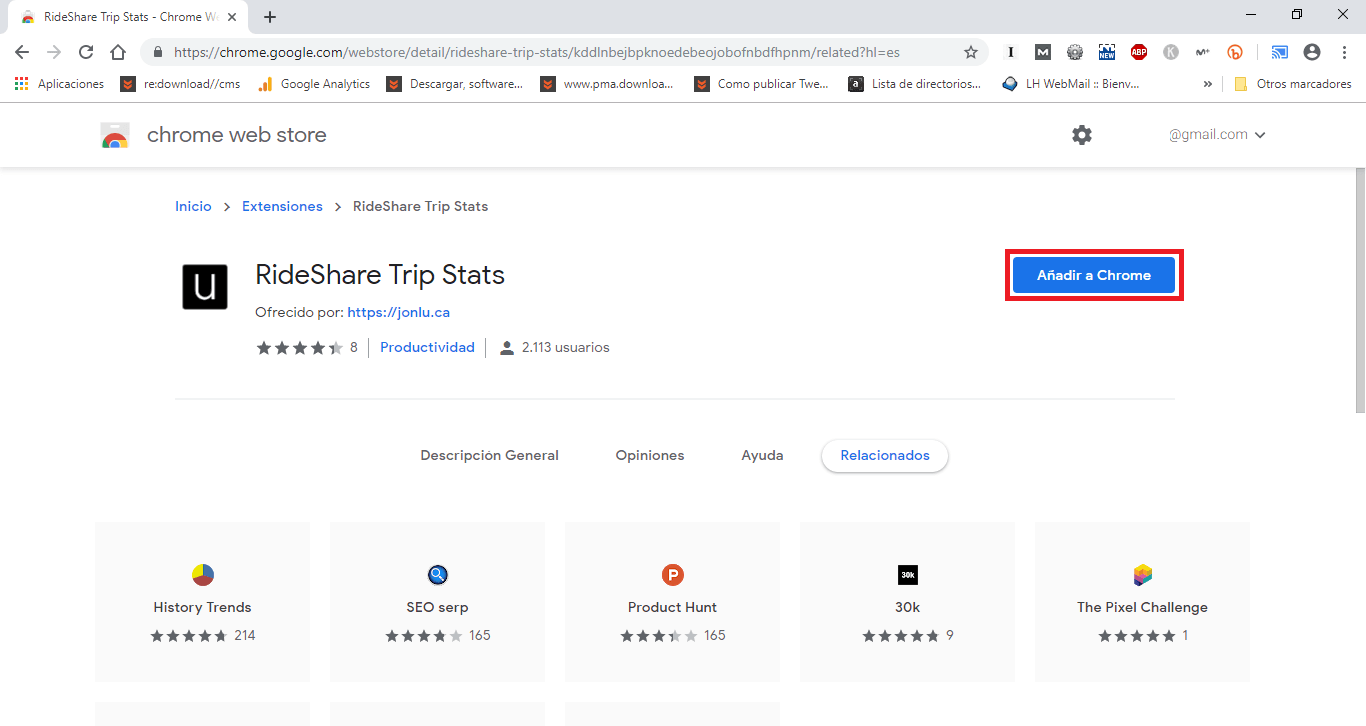Open Descargar, software bookmark
The width and height of the screenshot is (1366, 726).
(x=455, y=84)
